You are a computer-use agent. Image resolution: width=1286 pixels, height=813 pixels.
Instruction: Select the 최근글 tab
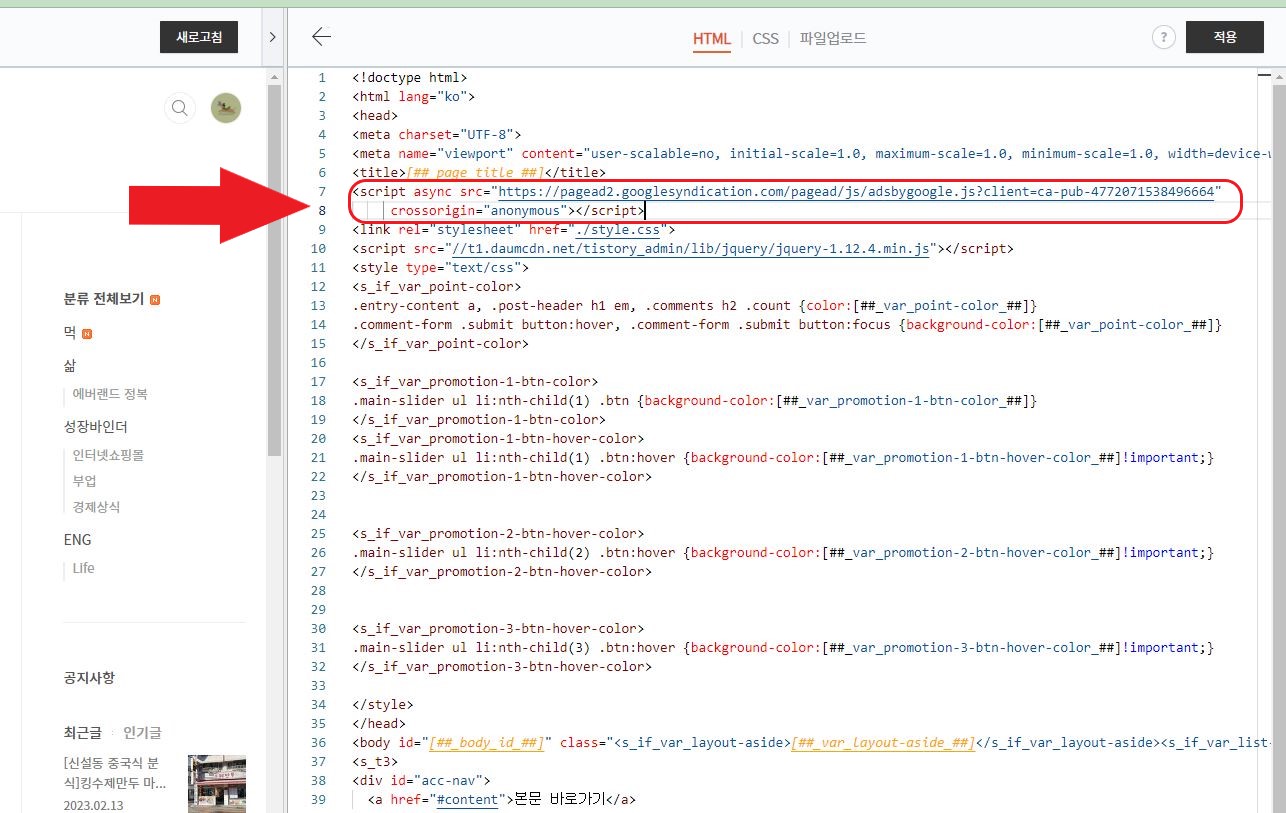point(83,733)
